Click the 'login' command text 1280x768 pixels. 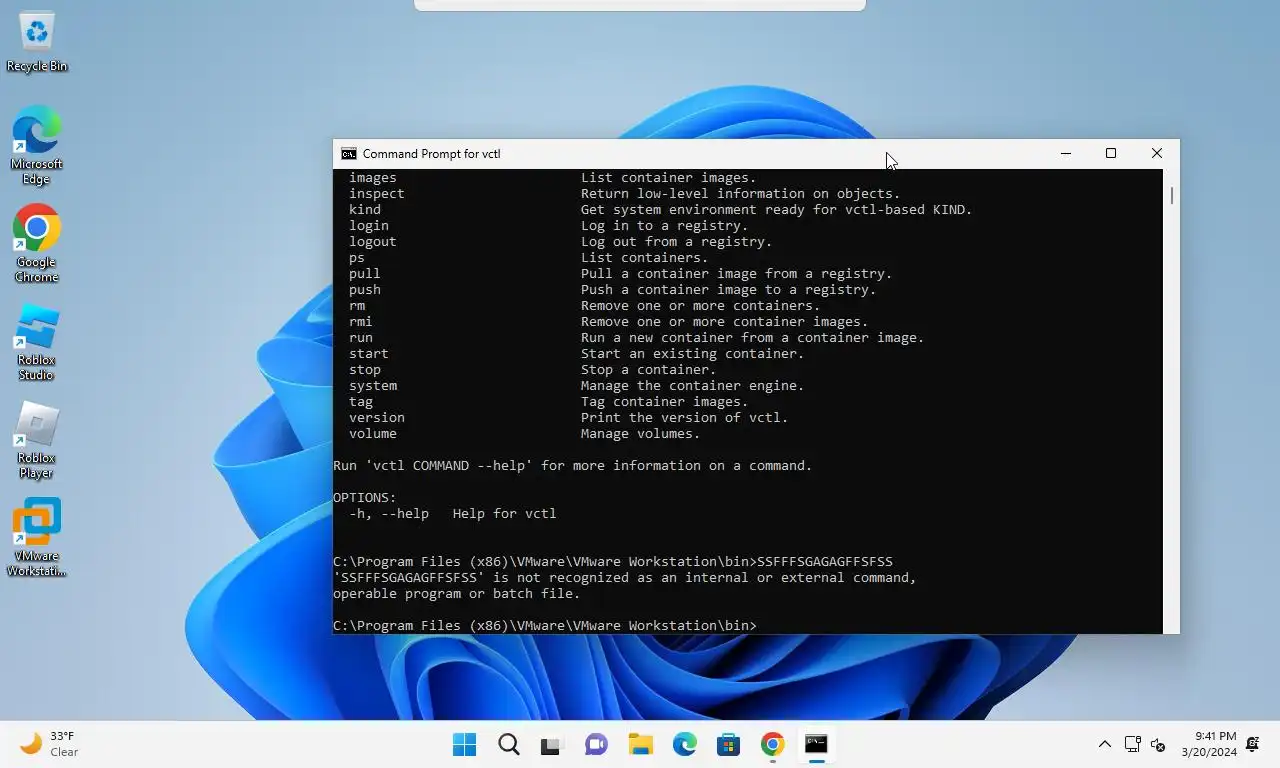point(369,226)
